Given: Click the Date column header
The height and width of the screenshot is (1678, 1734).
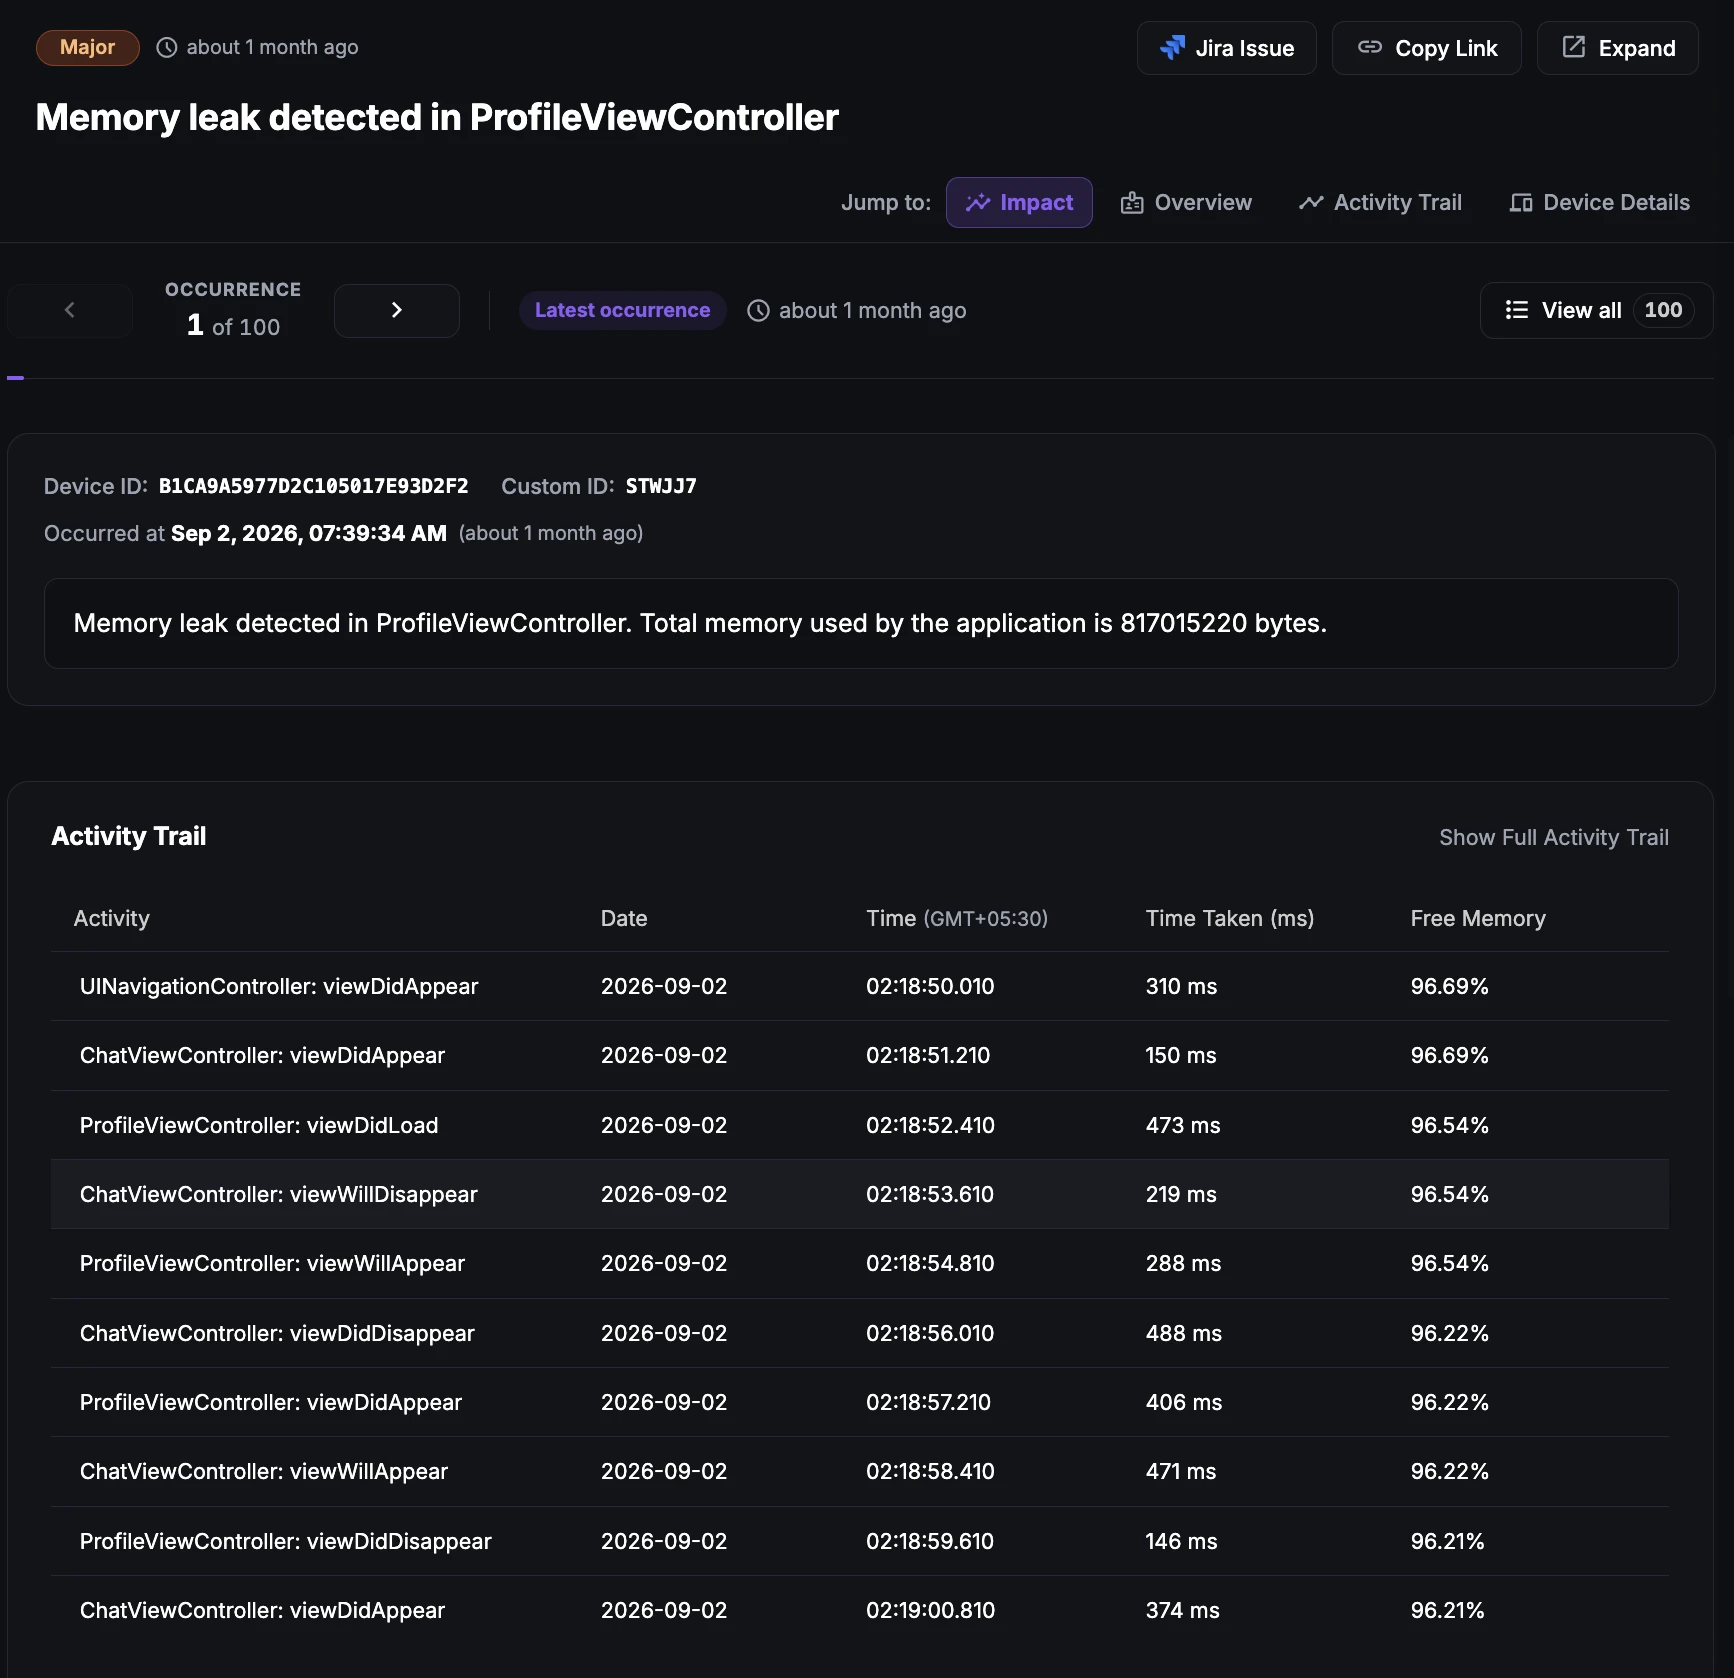Looking at the screenshot, I should pos(624,918).
